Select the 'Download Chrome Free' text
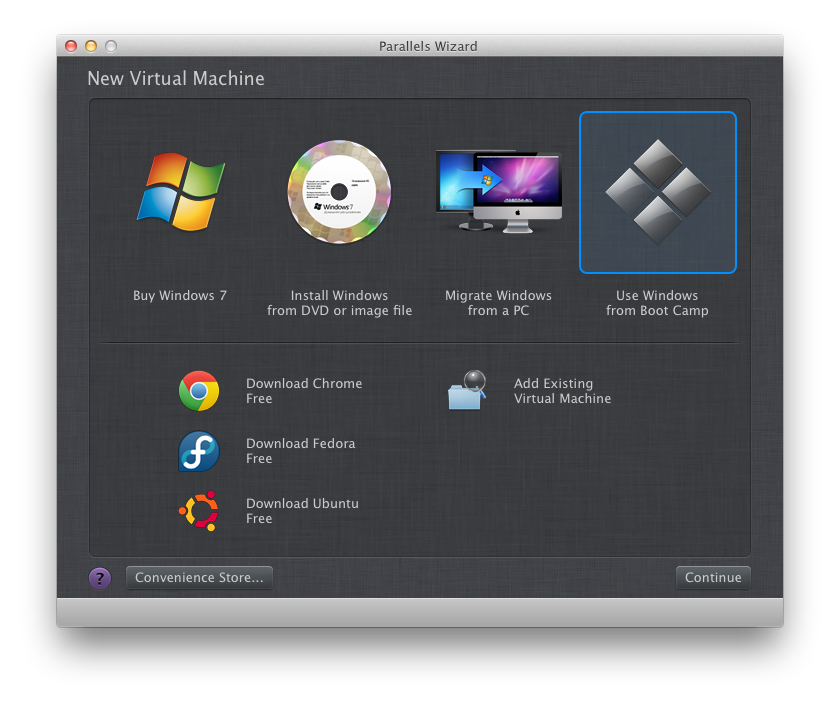 click(304, 391)
